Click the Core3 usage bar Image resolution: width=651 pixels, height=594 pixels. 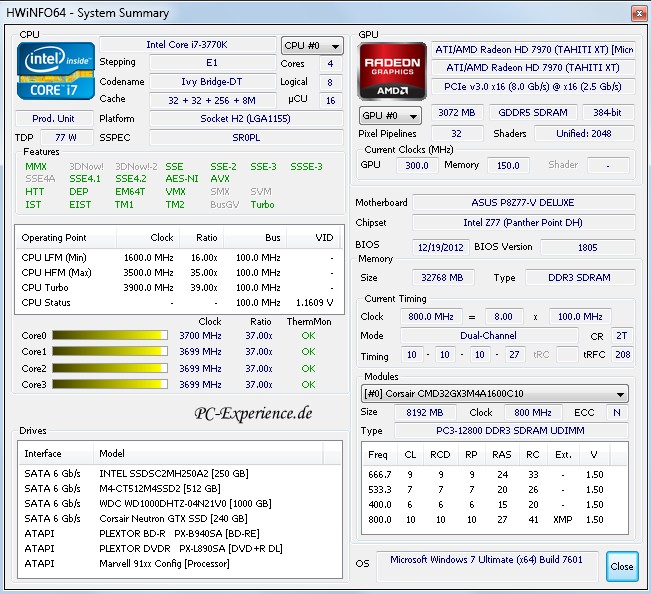[x=110, y=384]
